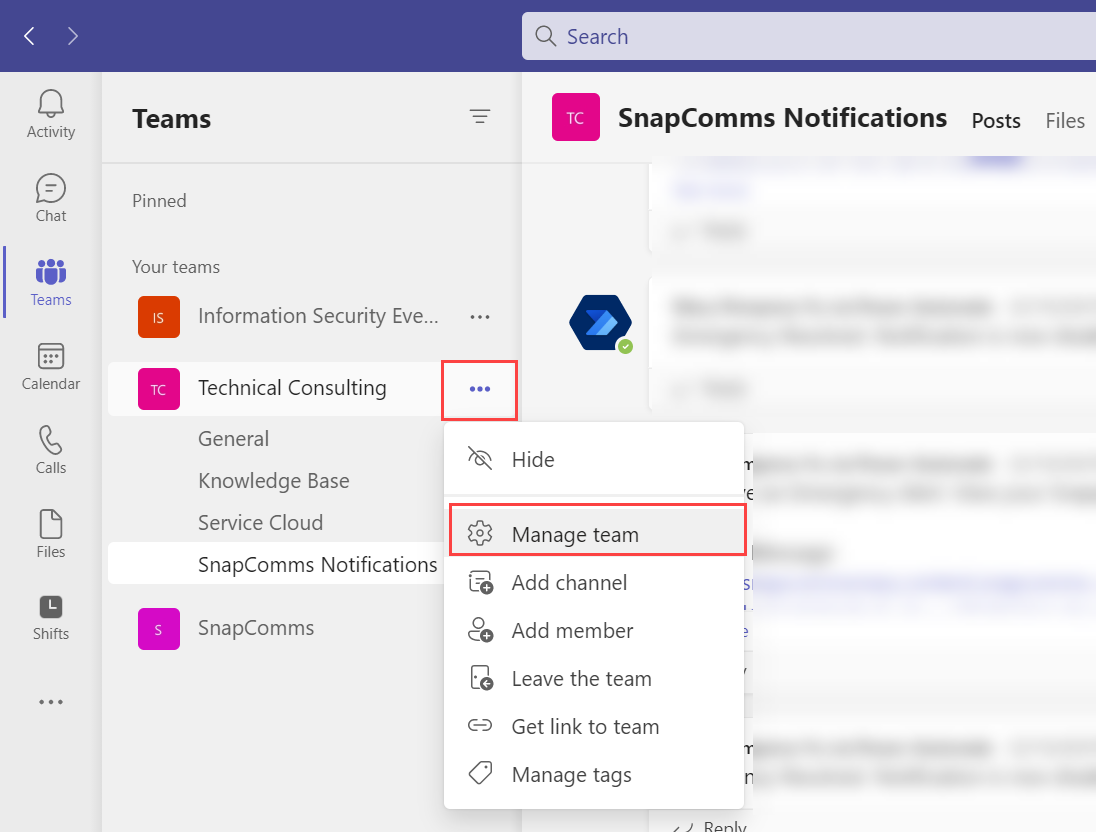Open the Activity bell in sidebar

point(51,114)
